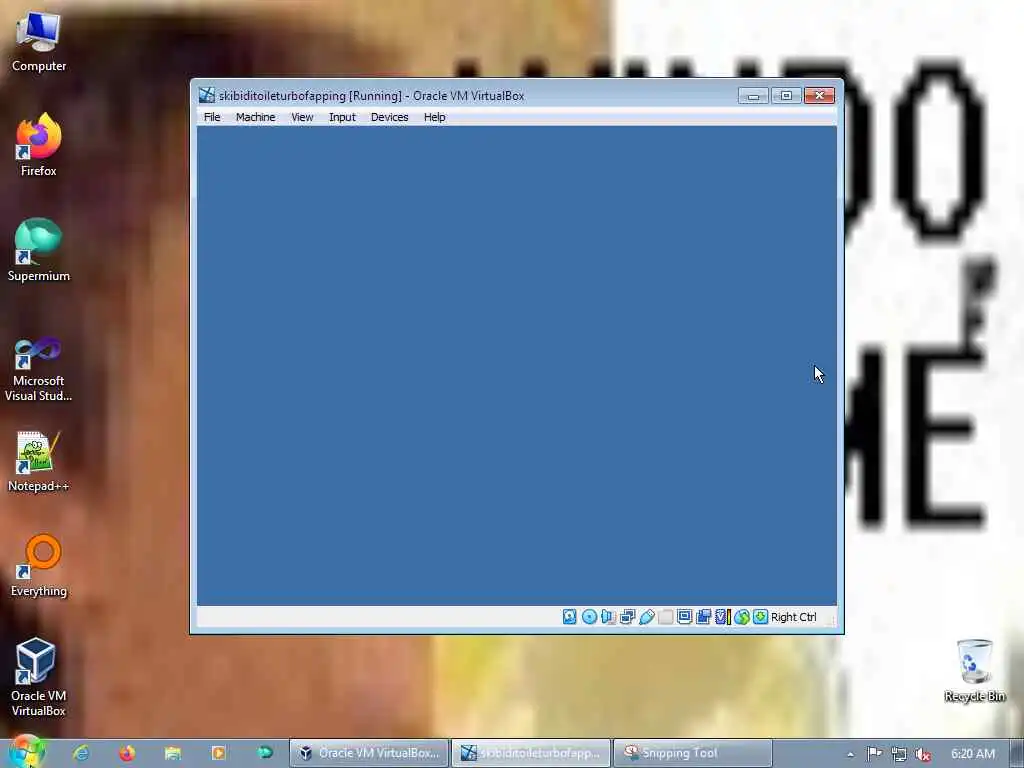
Task: Click the audio status icon
Action: click(608, 616)
